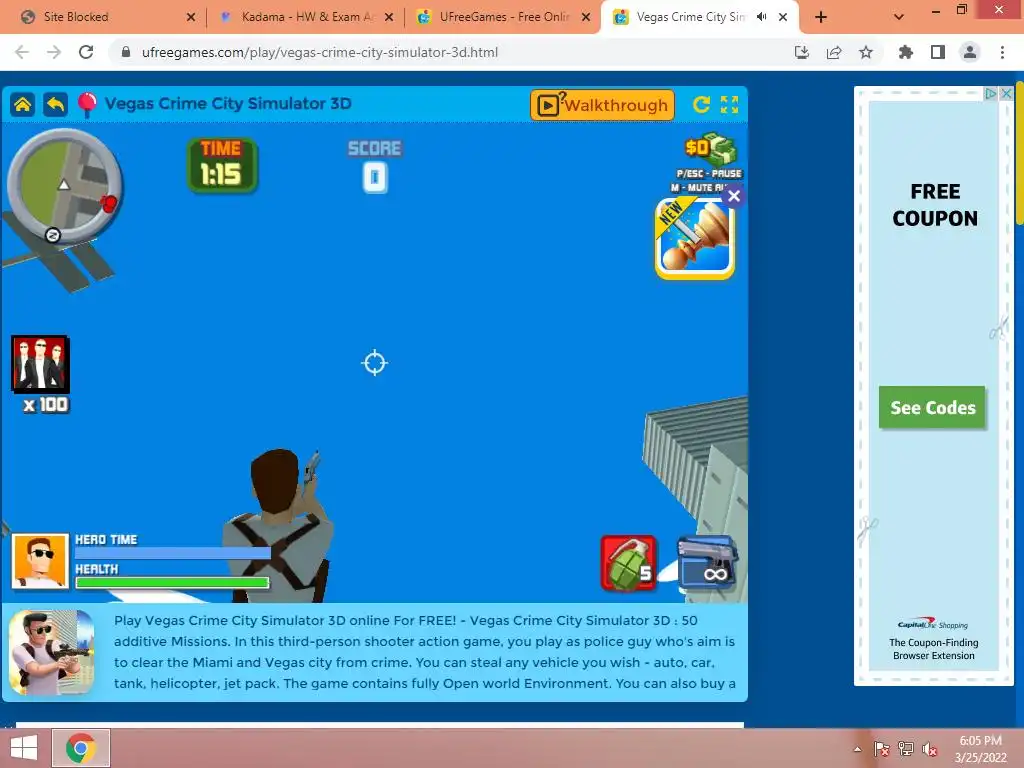Bookmark this page with the star icon

coord(866,52)
